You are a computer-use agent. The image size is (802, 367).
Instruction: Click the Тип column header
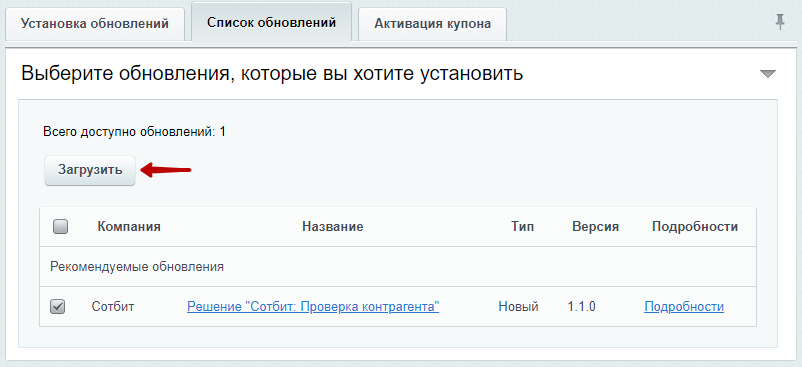click(x=522, y=226)
